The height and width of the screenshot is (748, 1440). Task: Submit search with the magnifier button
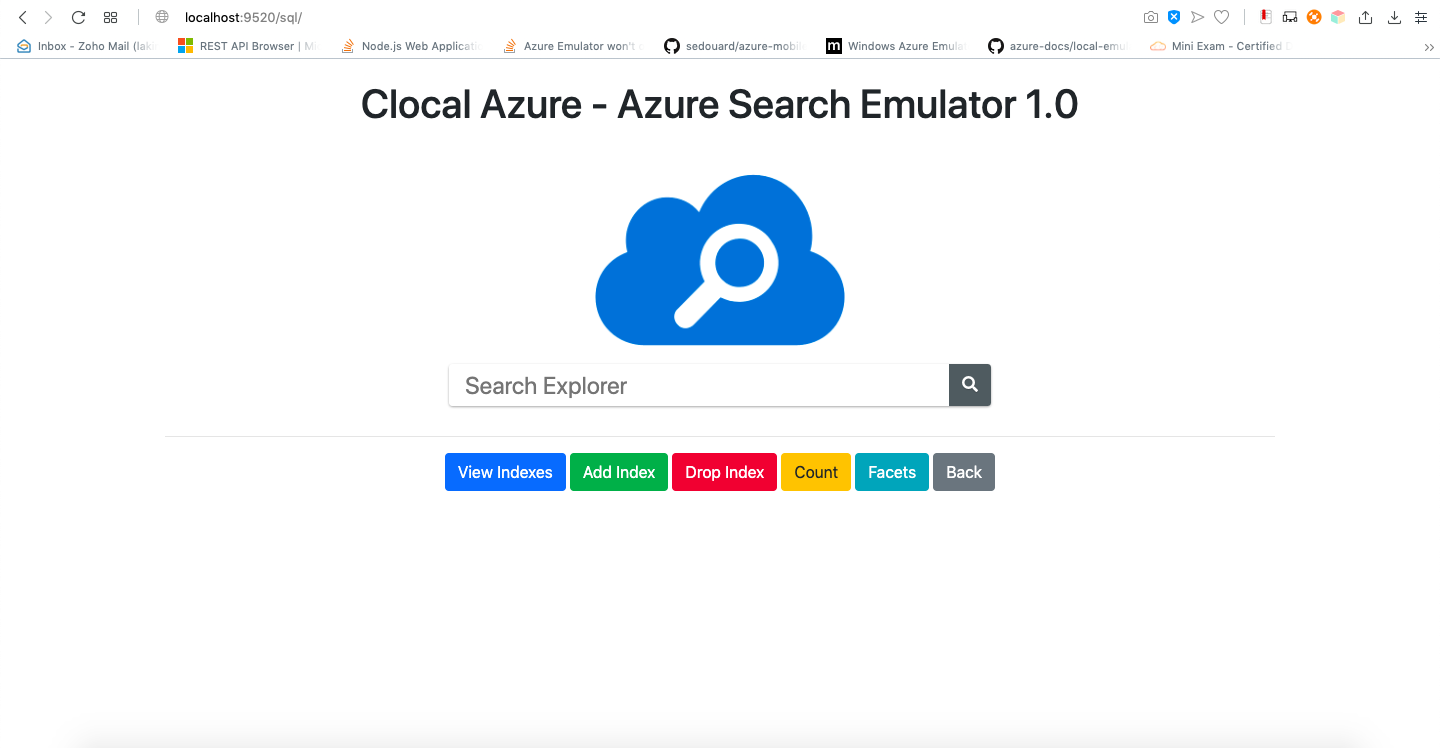[x=970, y=385]
